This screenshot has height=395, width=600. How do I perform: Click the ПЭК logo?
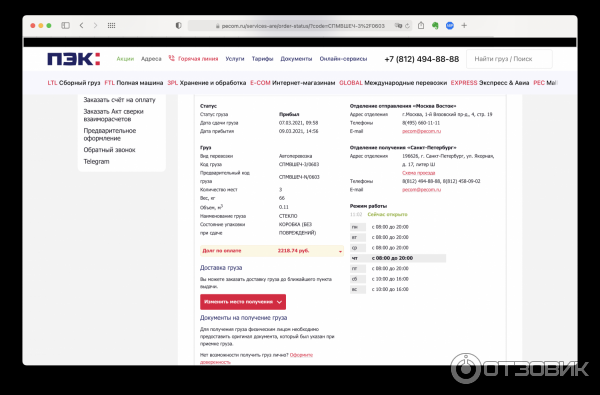[73, 59]
